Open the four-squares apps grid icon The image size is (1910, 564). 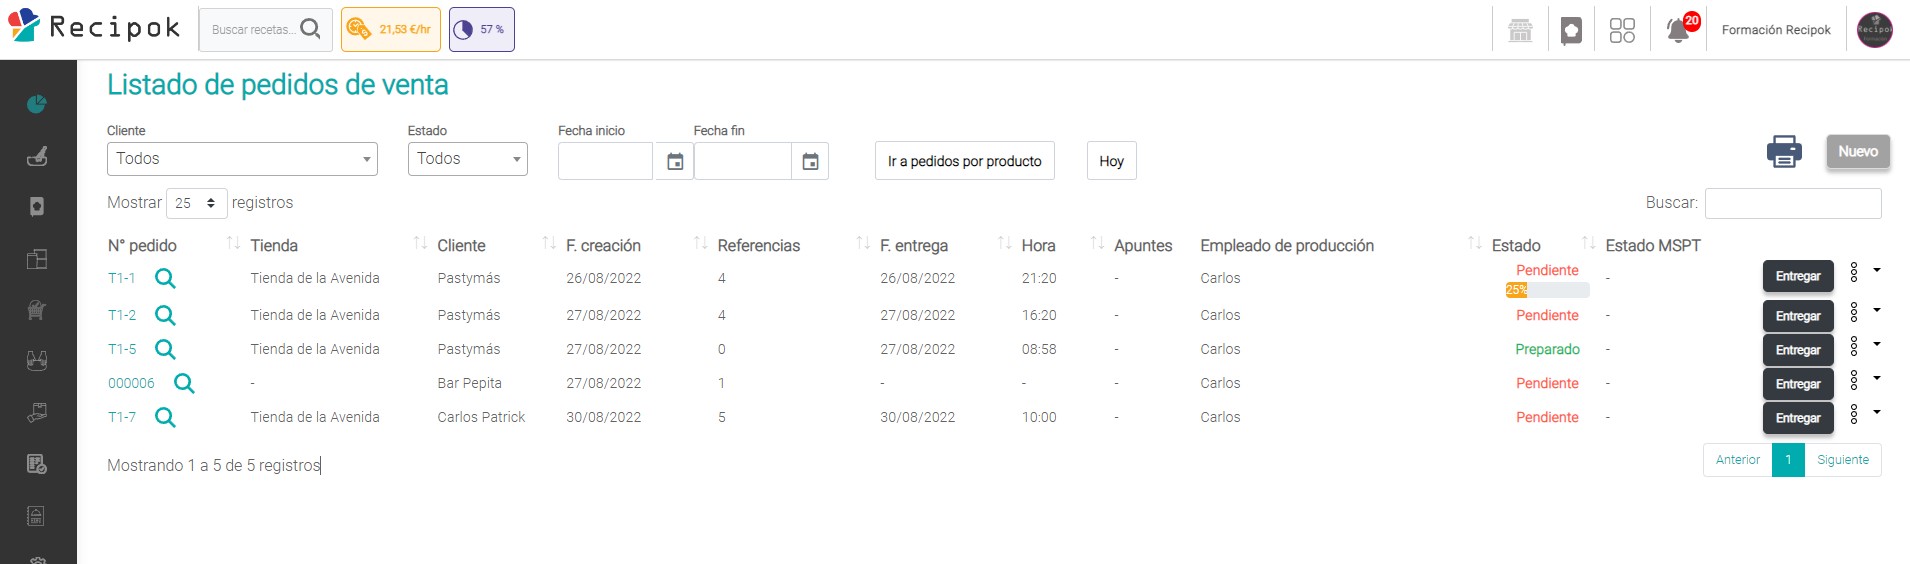[x=1622, y=30]
